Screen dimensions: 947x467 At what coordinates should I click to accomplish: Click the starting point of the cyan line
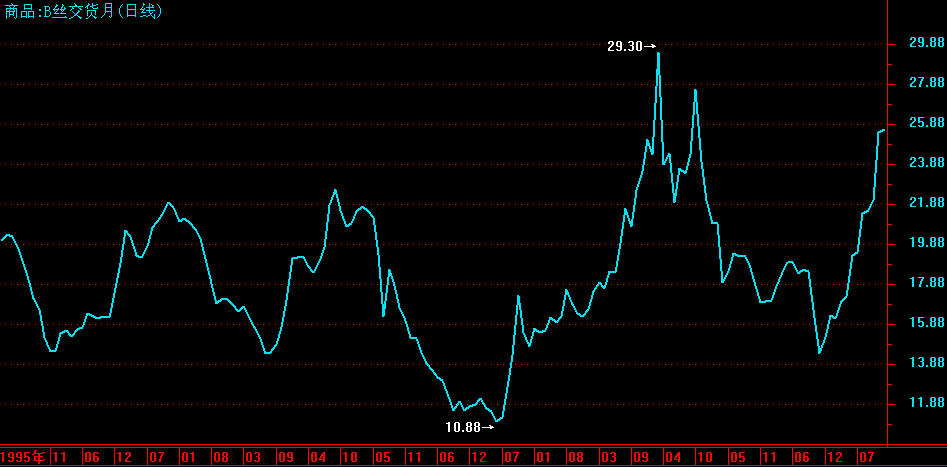[2, 240]
